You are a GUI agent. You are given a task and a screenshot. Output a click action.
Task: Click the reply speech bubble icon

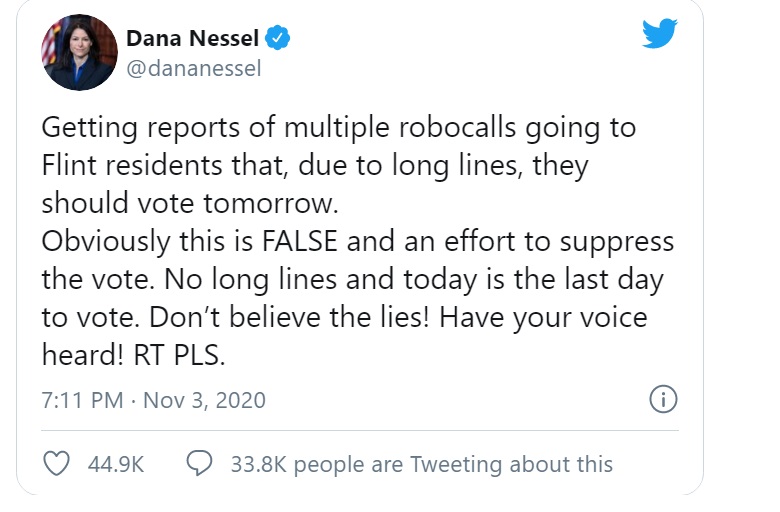[x=201, y=463]
